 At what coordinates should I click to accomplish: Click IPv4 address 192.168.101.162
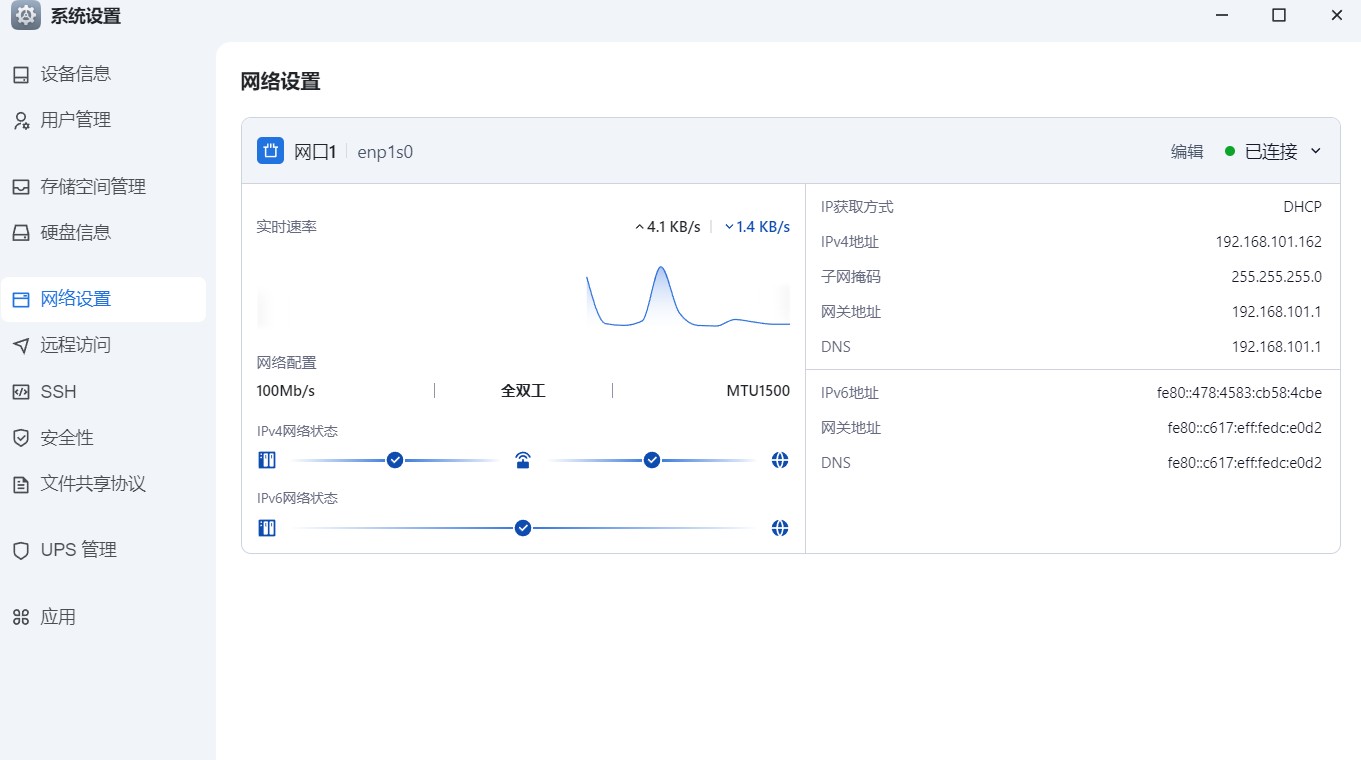1269,242
